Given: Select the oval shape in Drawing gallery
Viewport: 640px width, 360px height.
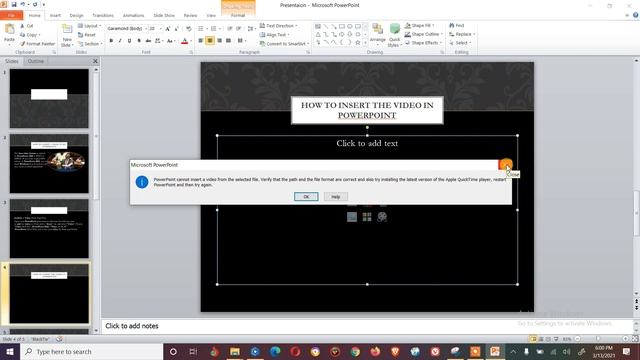Looking at the screenshot, I should [x=350, y=27].
